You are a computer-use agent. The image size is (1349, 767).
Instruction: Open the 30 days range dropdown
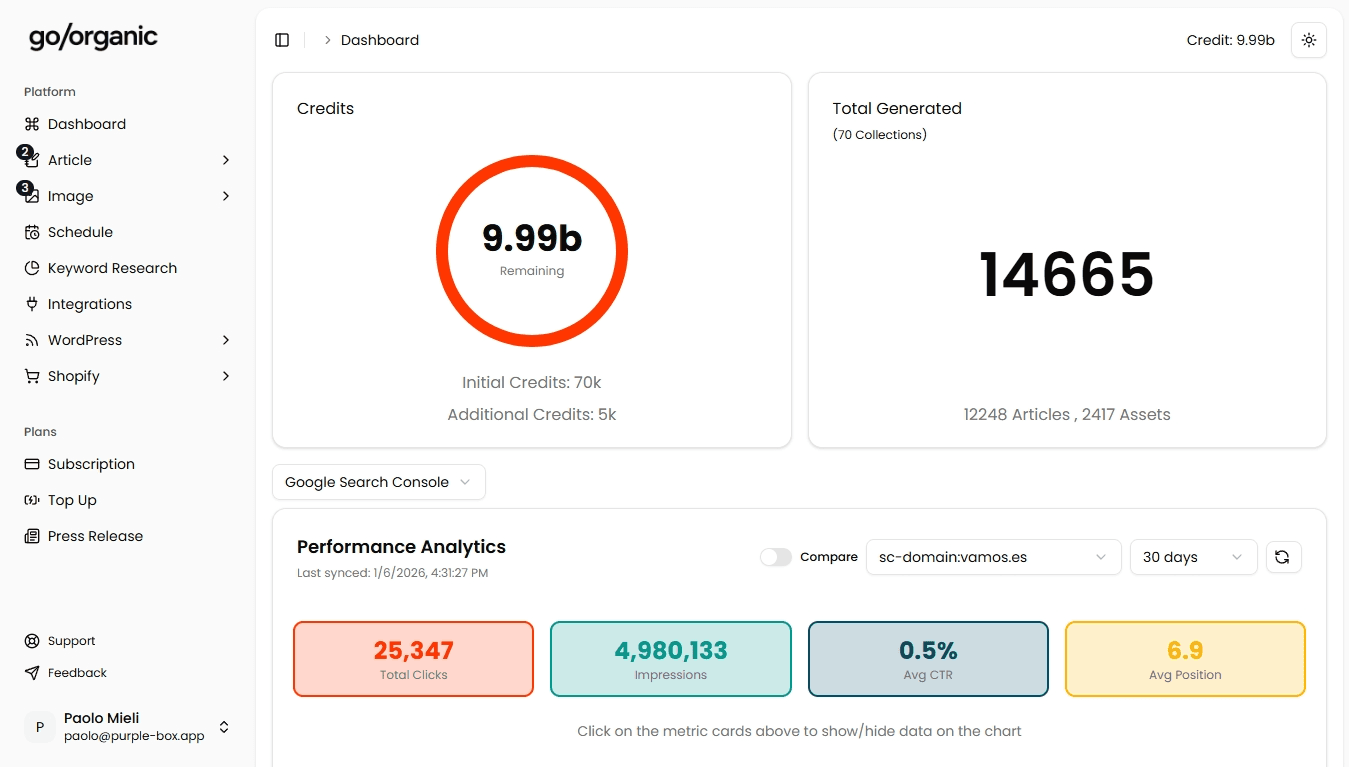click(x=1192, y=557)
